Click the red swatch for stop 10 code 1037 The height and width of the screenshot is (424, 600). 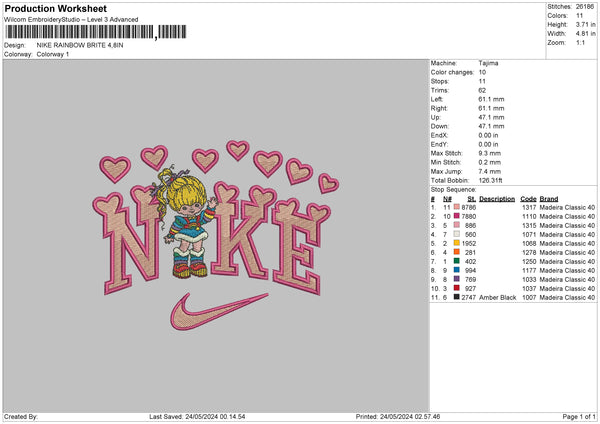[x=457, y=288]
